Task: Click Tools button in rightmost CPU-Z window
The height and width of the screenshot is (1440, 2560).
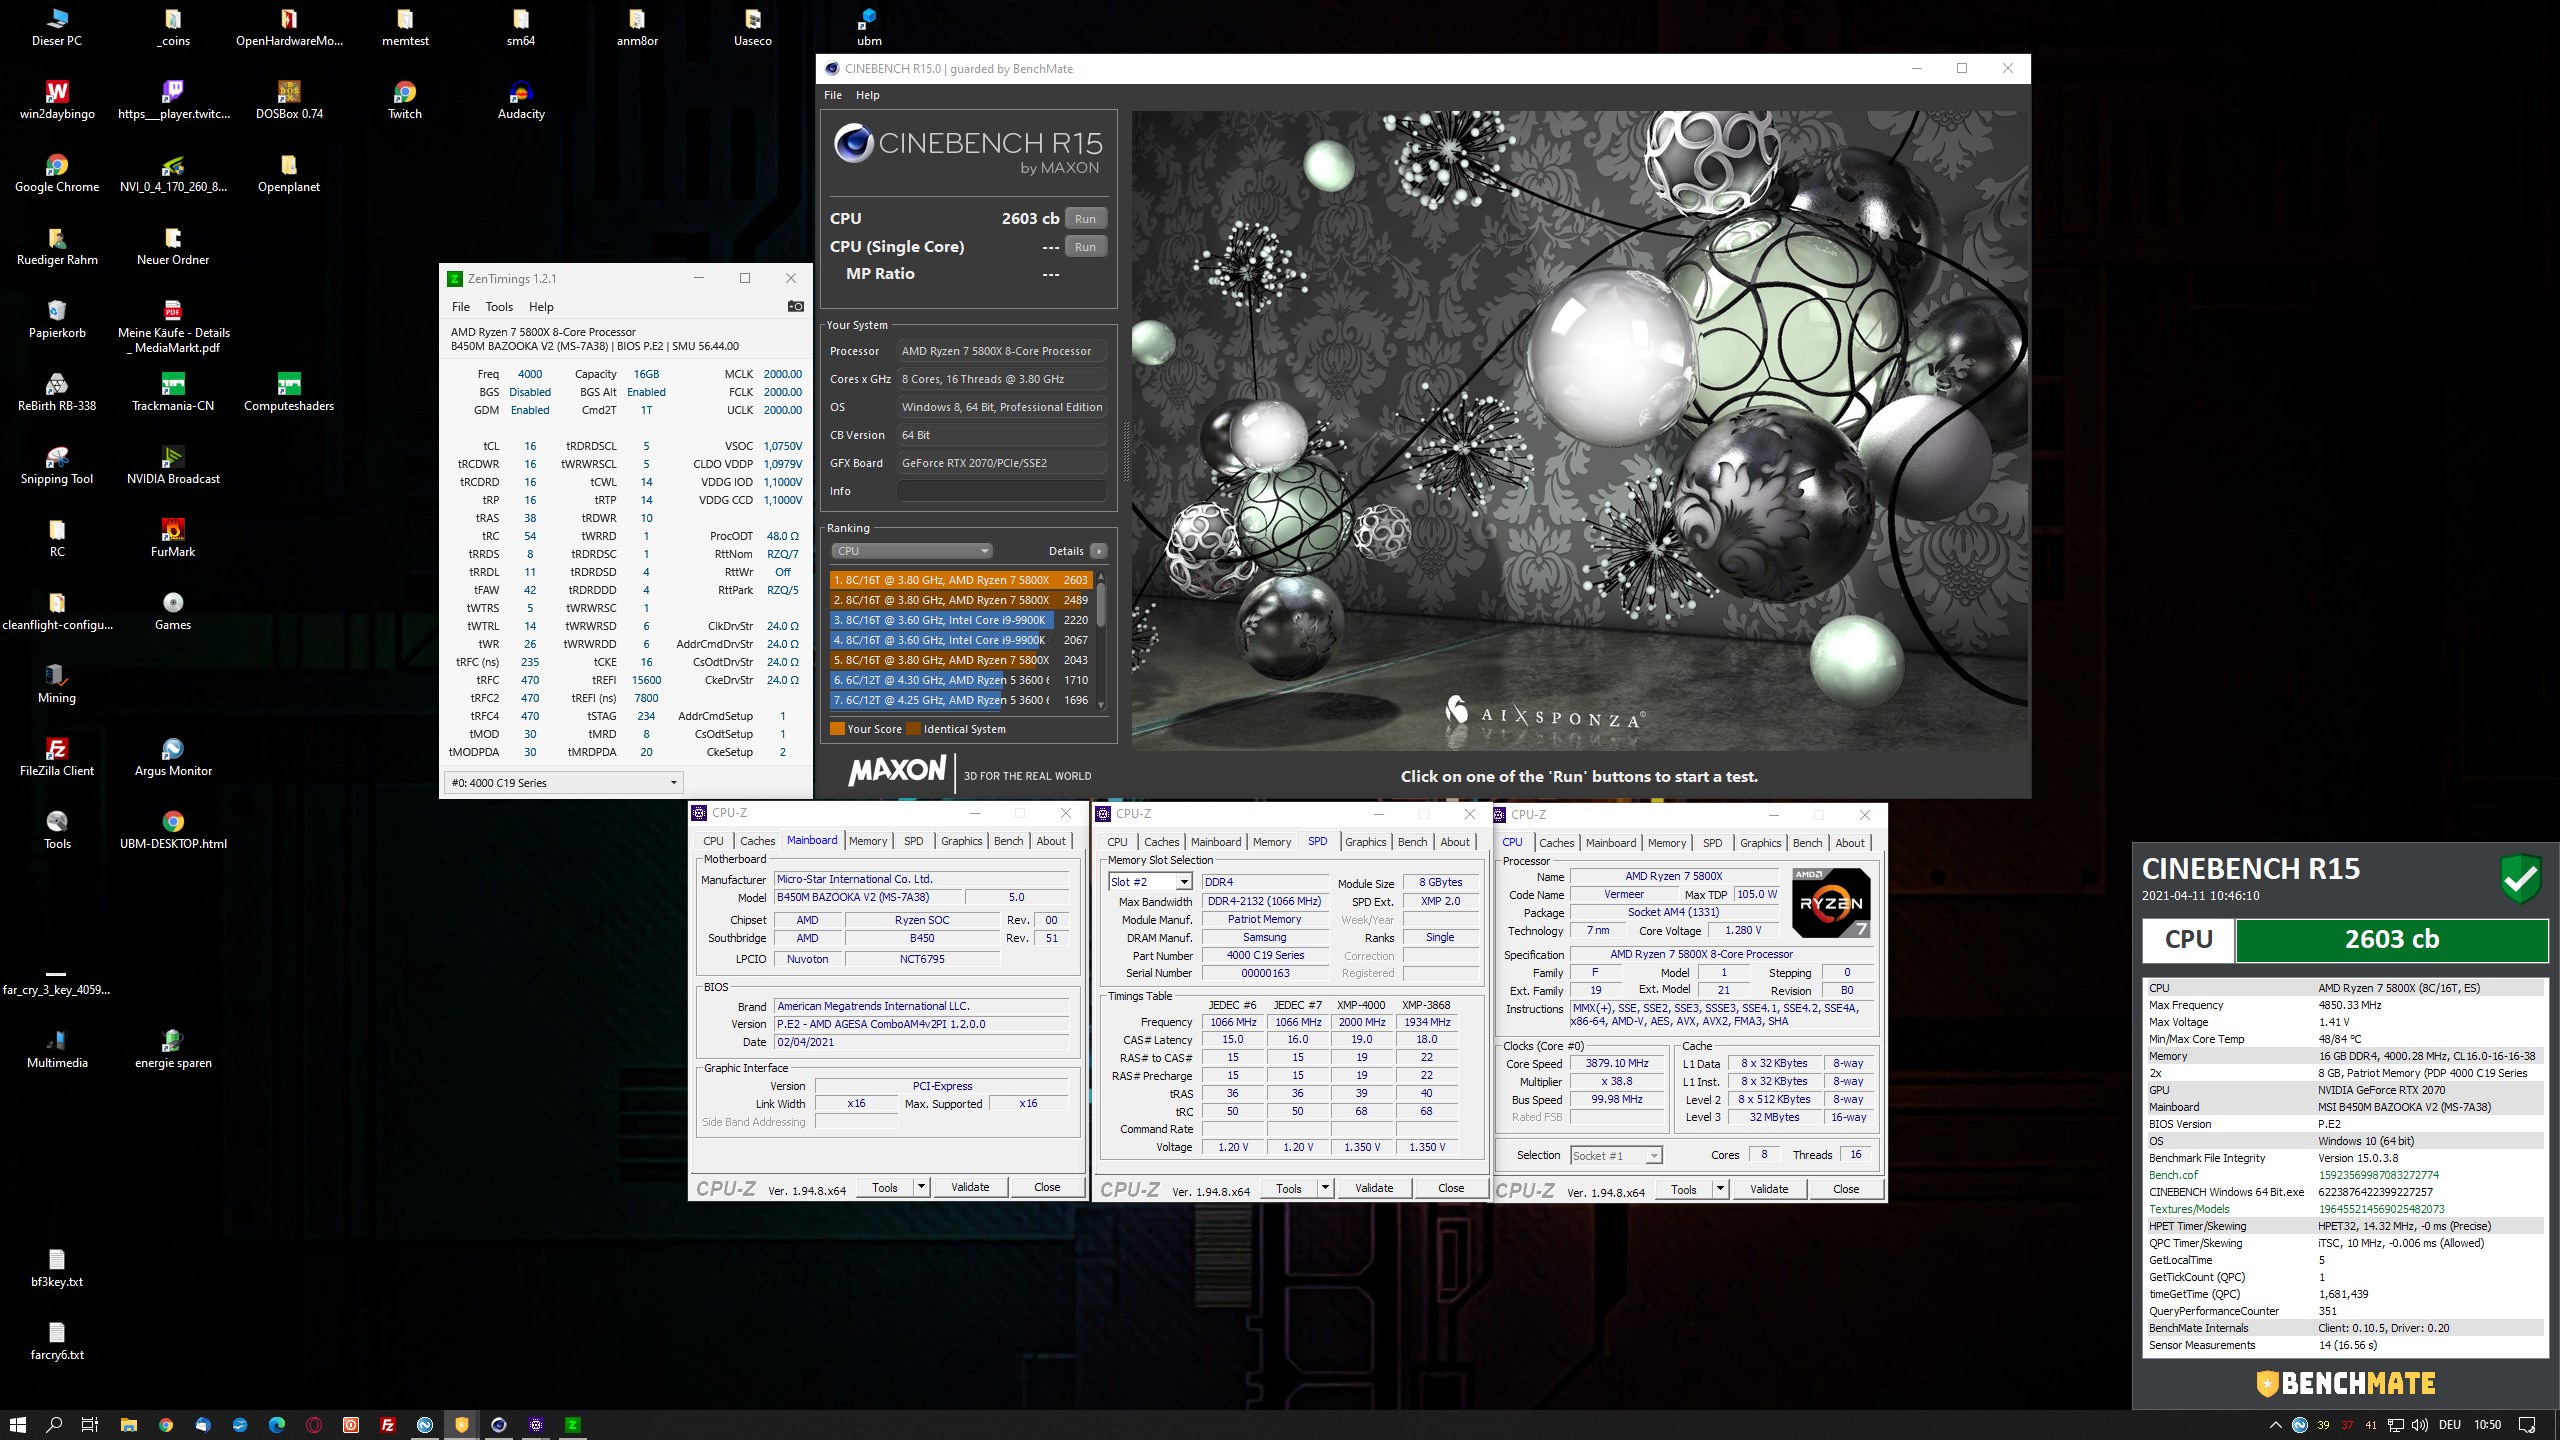Action: coord(1684,1189)
